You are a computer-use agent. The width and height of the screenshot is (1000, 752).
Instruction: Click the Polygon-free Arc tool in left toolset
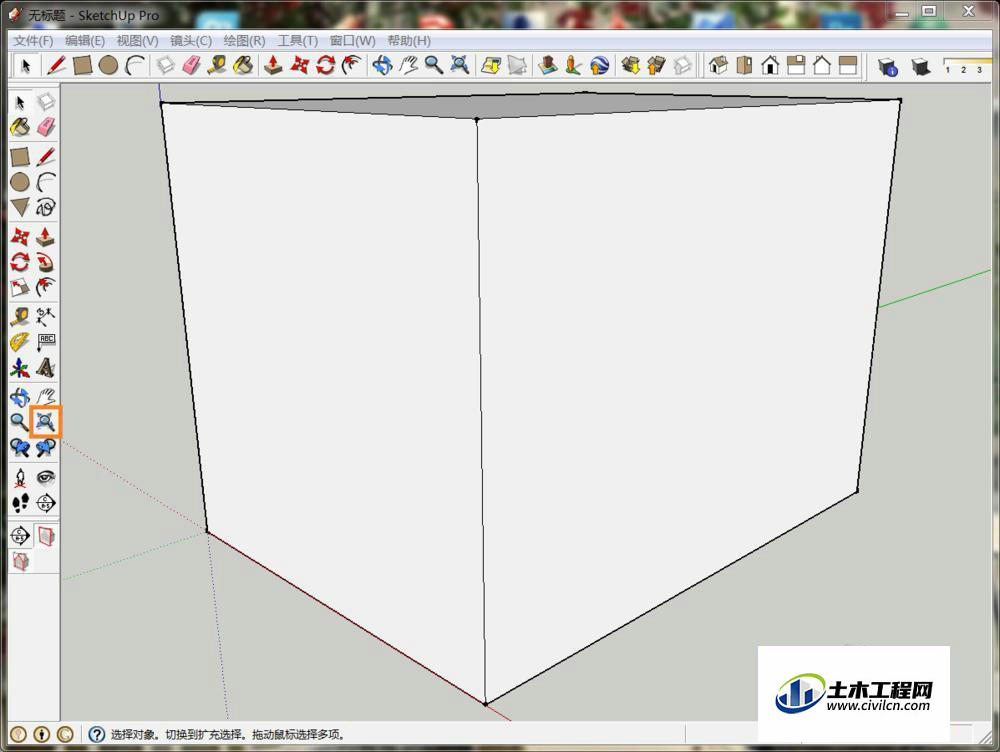point(45,182)
